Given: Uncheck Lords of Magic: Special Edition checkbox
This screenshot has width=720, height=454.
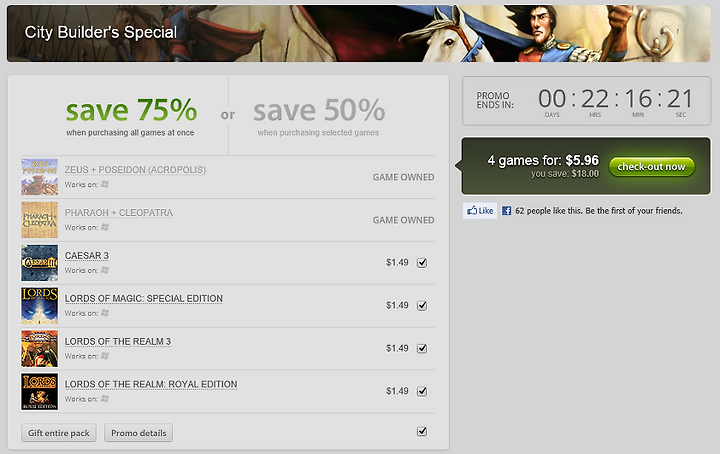Looking at the screenshot, I should pyautogui.click(x=421, y=305).
